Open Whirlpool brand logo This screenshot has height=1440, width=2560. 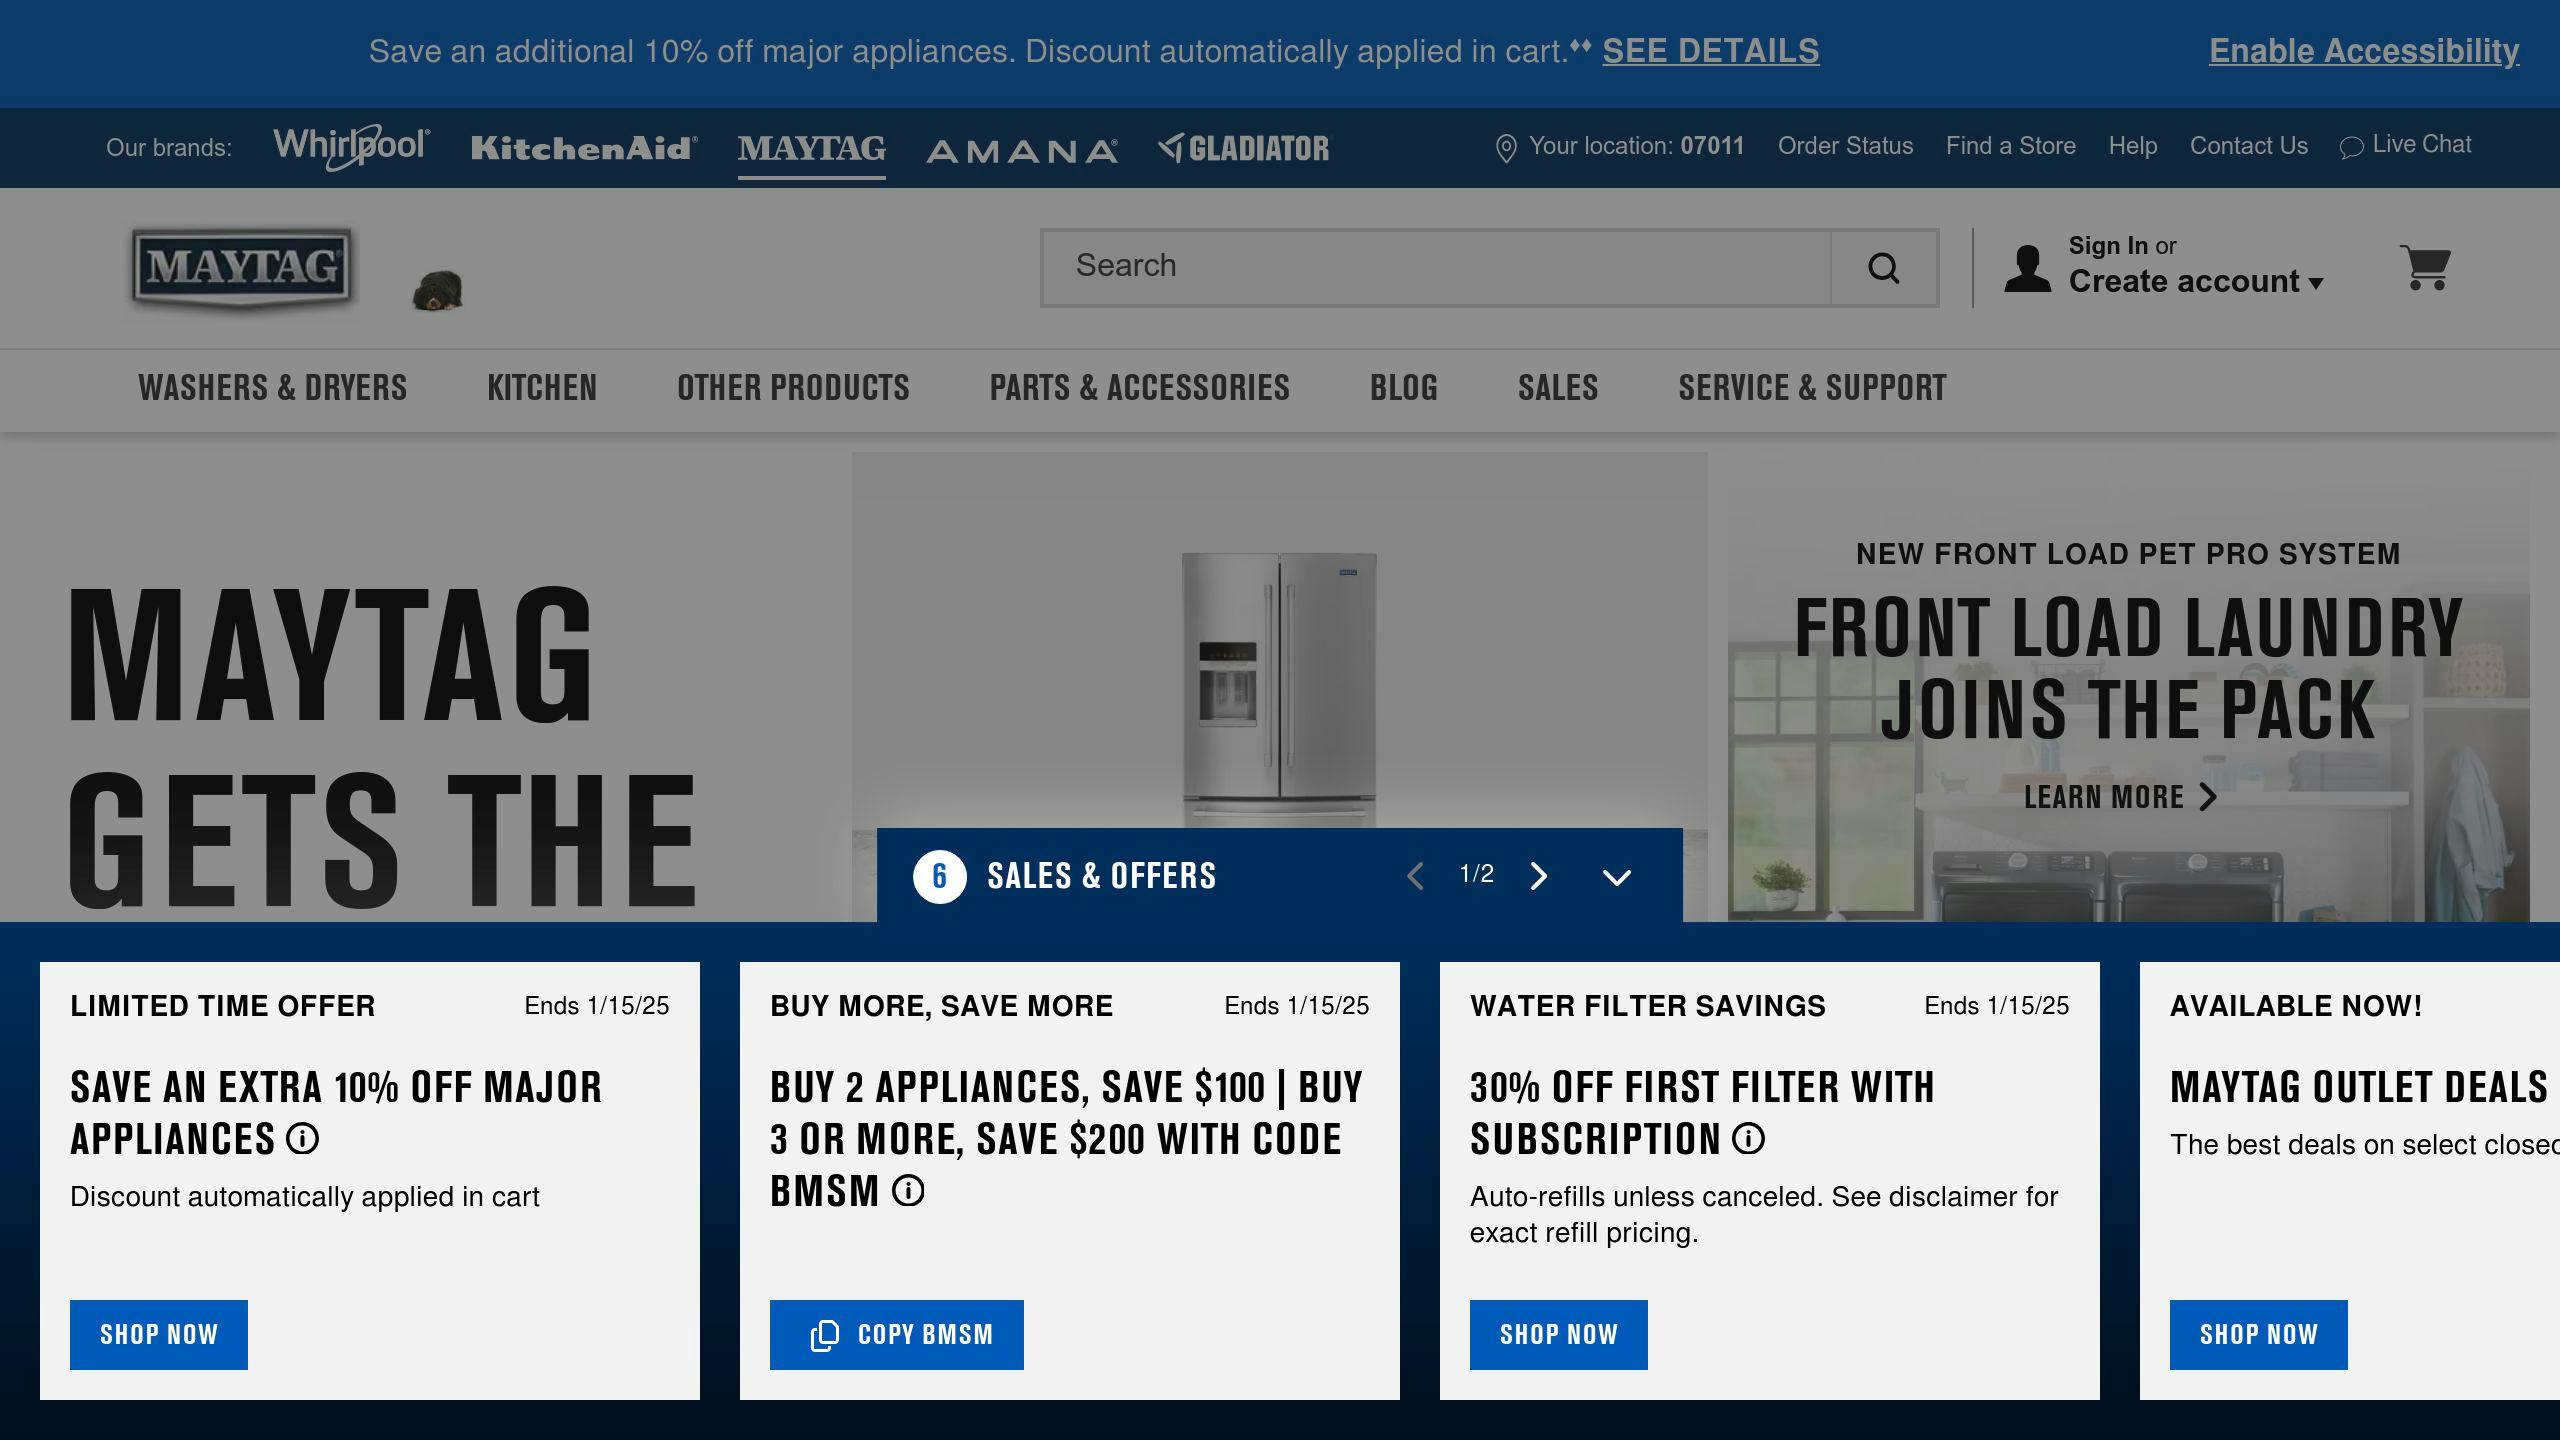(351, 147)
